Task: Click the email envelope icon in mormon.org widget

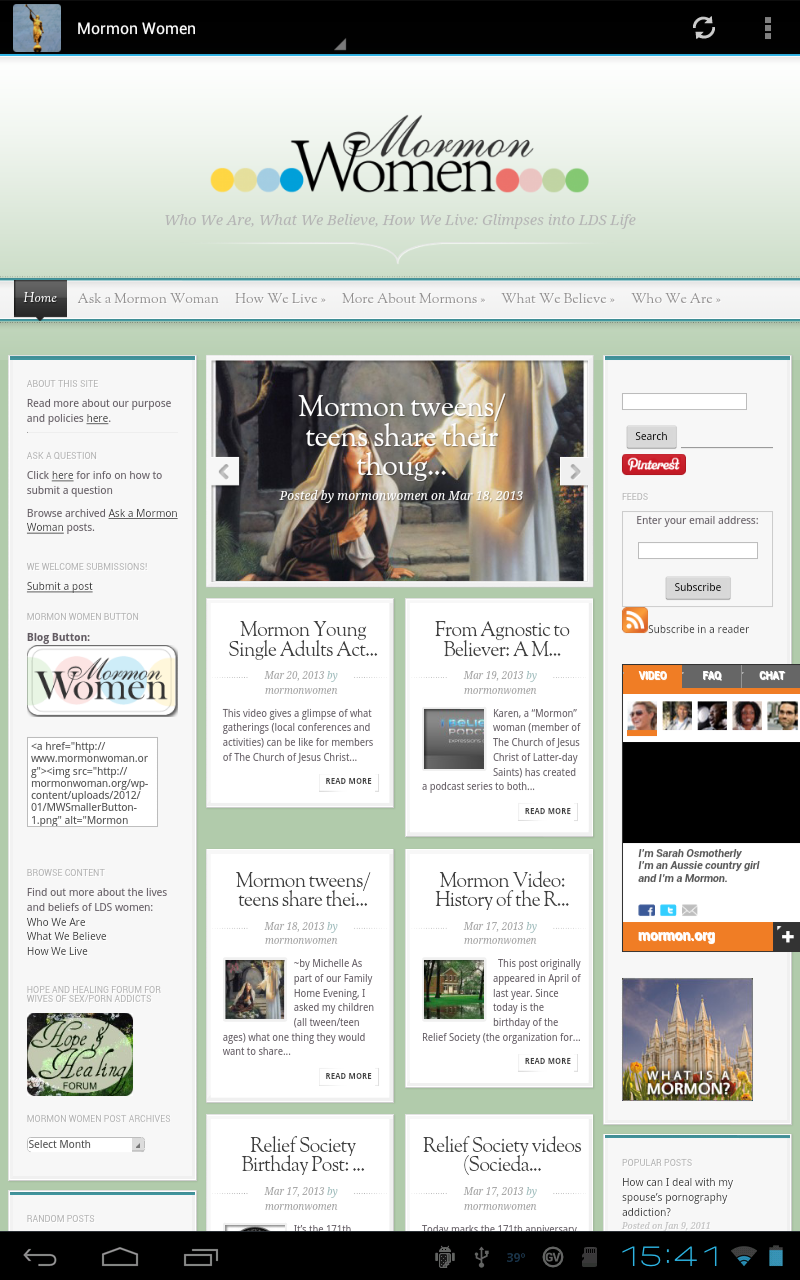Action: tap(689, 910)
